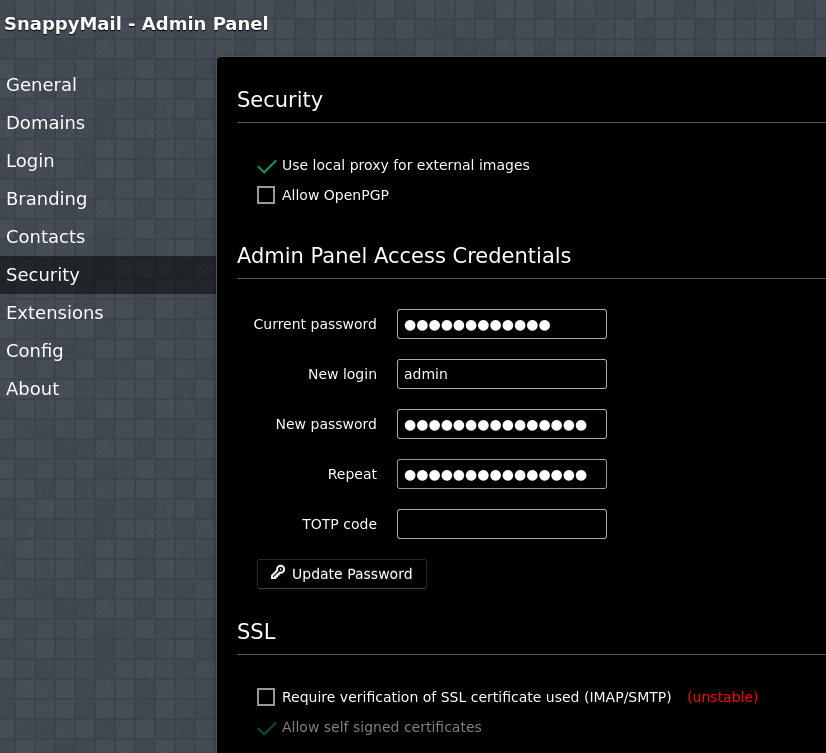Click the Repeat password field
Viewport: 826px width, 753px height.
[x=501, y=474]
